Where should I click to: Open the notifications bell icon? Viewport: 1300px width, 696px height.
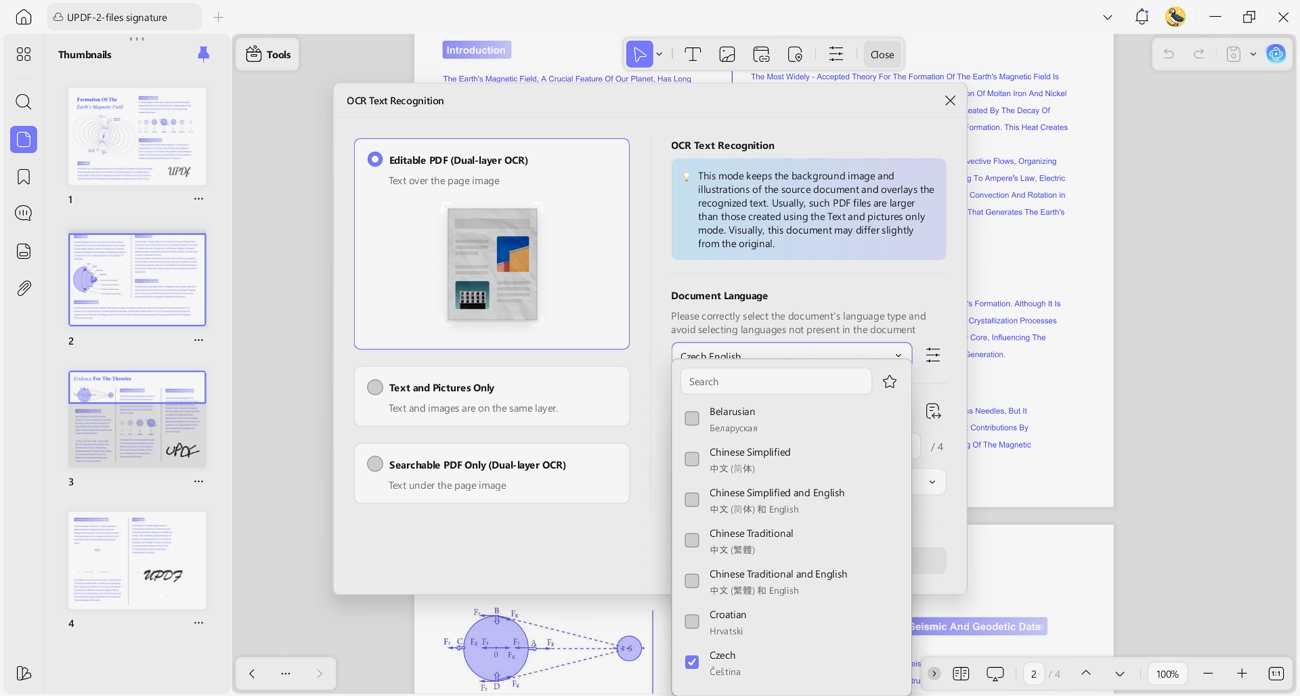(1141, 17)
